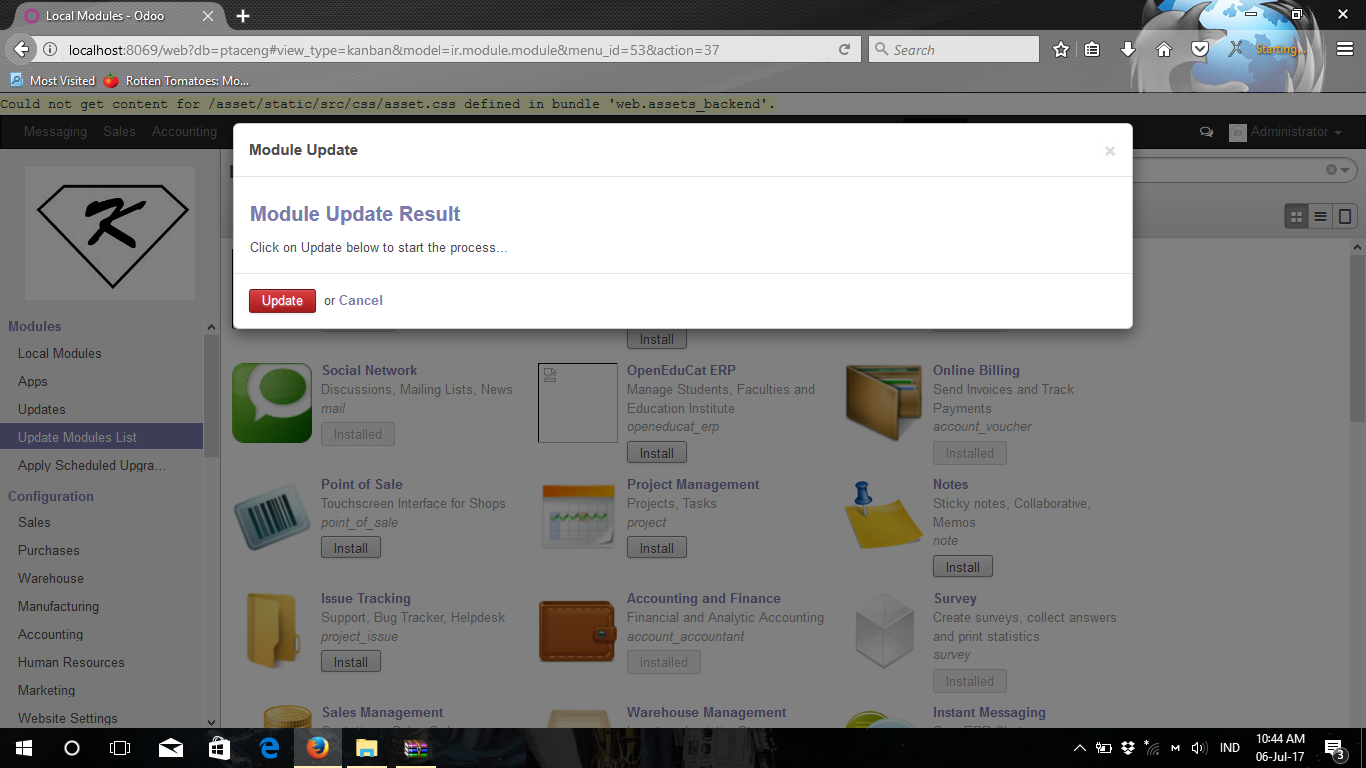
Task: Switch to list view
Action: (1321, 216)
